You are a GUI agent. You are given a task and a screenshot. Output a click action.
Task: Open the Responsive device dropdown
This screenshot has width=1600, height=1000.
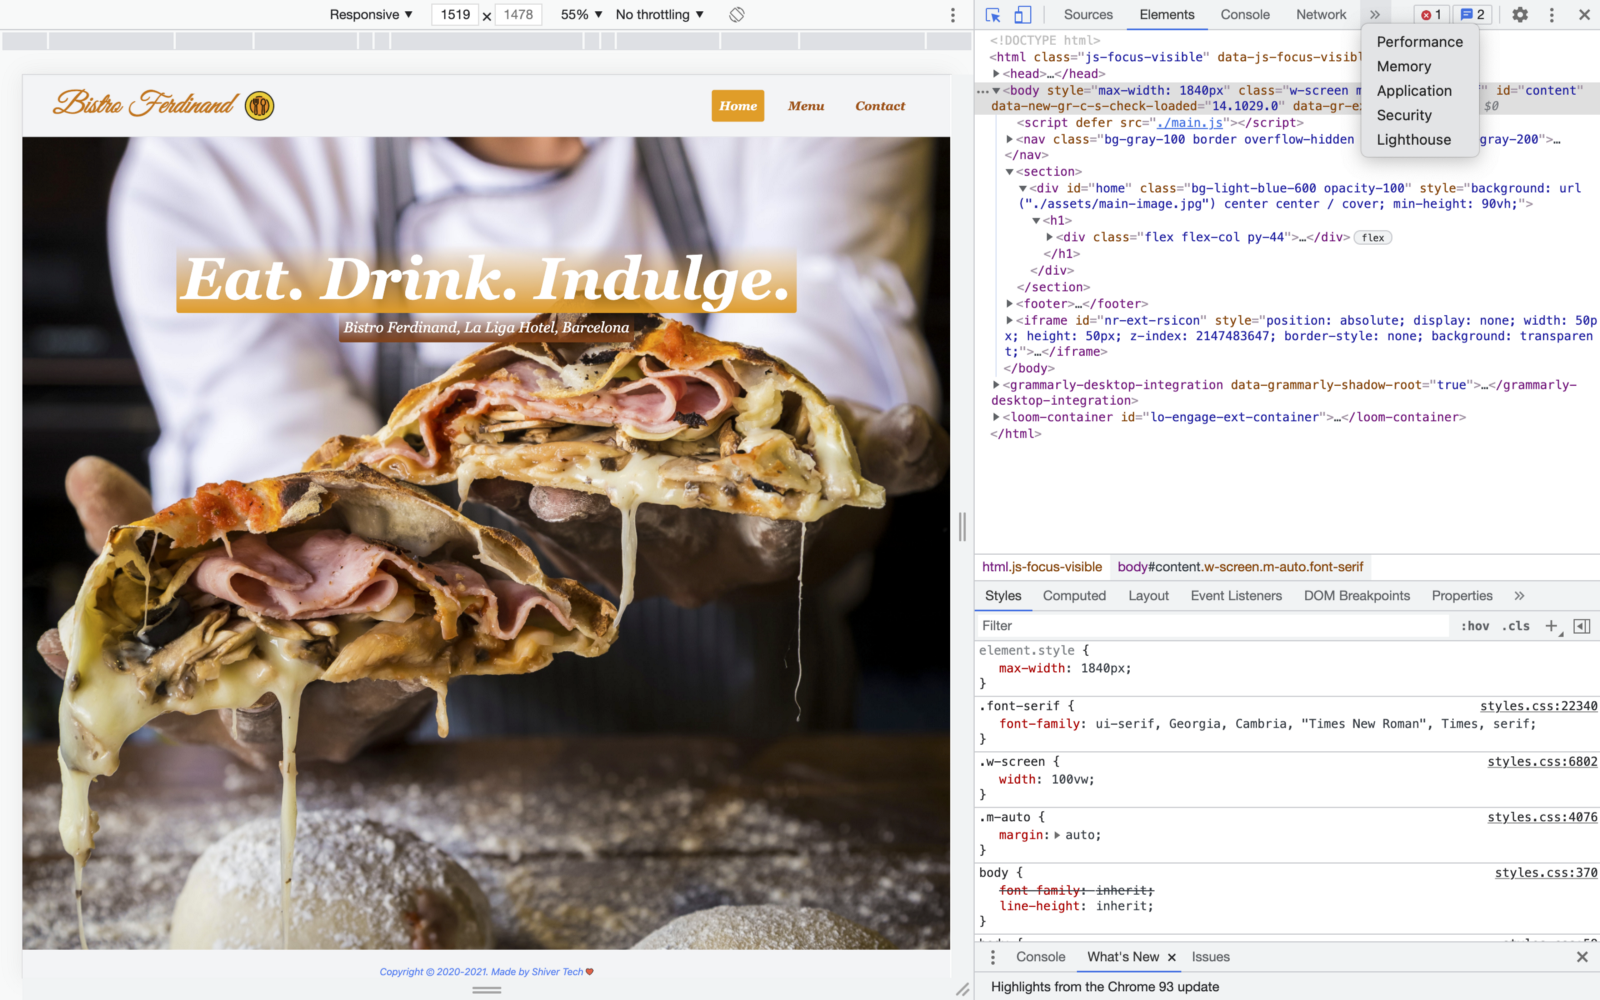[x=371, y=15]
